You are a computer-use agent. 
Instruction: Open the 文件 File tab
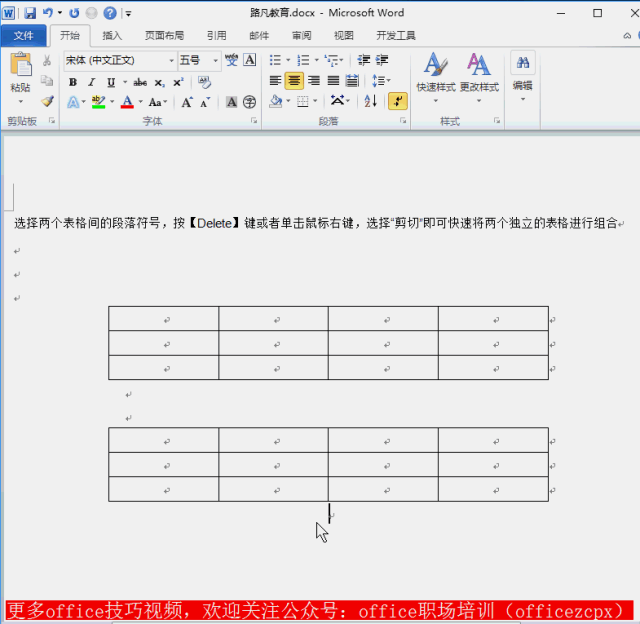coord(23,36)
